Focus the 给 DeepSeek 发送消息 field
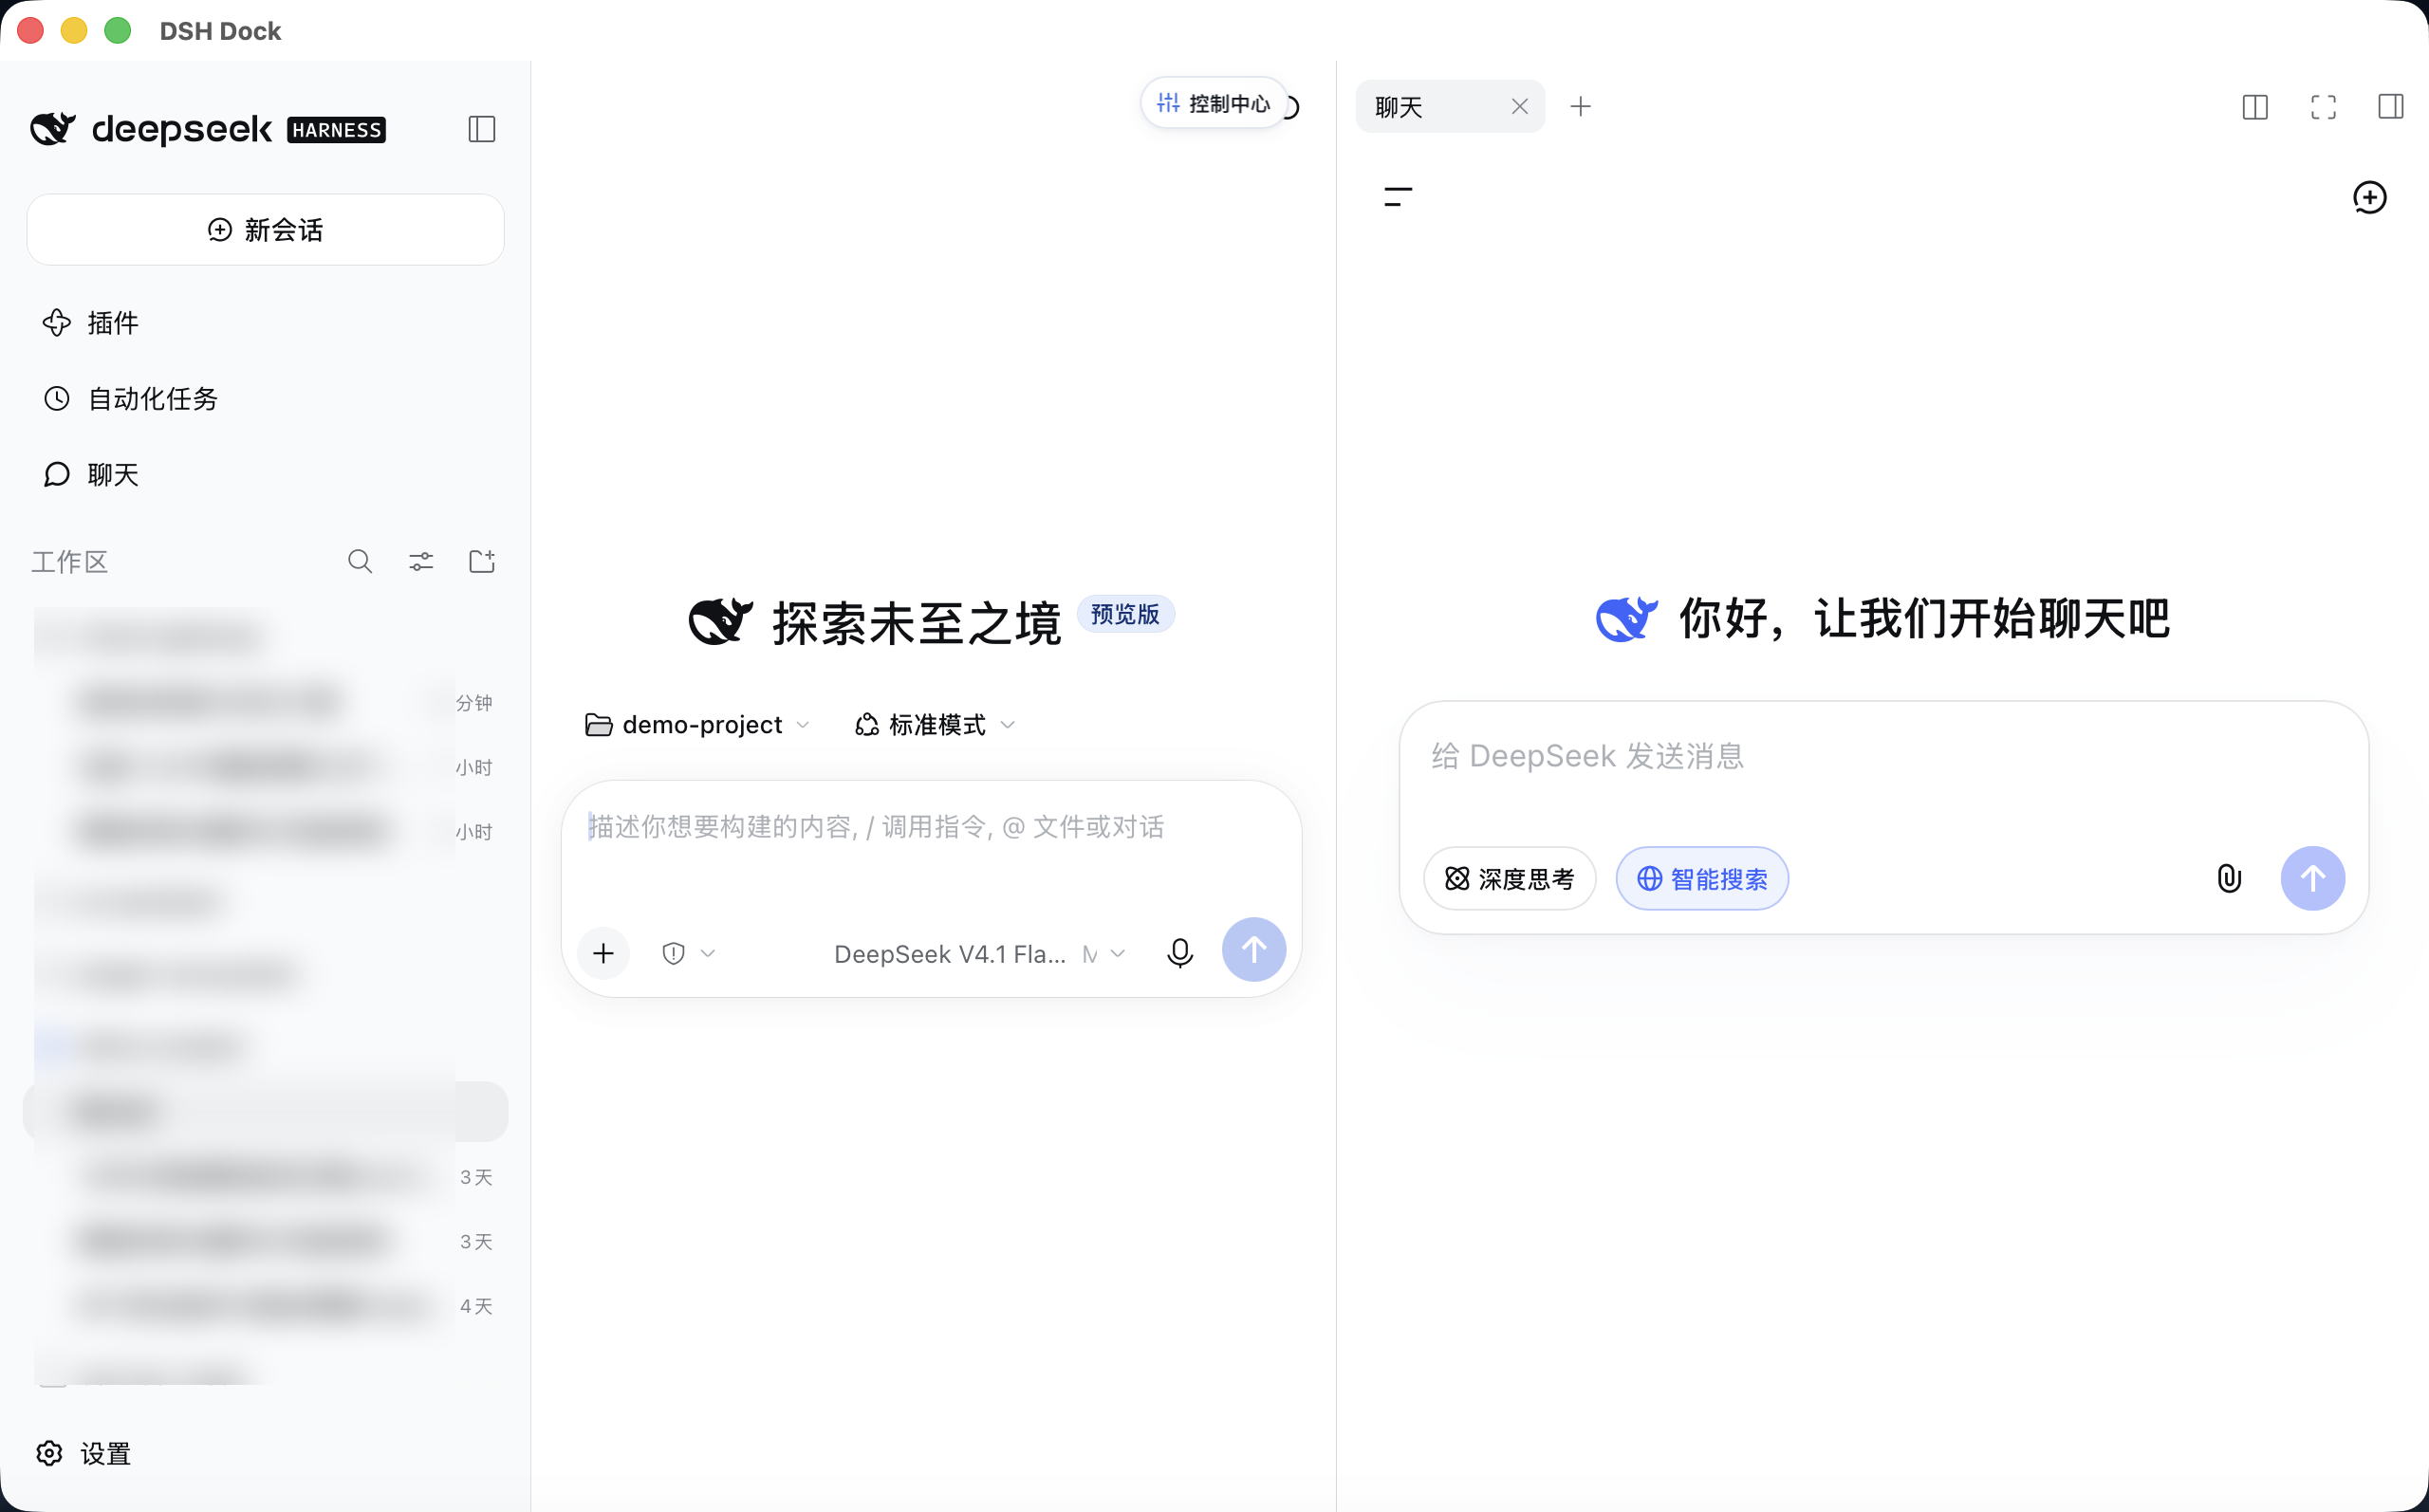The height and width of the screenshot is (1512, 2429). tap(1883, 757)
